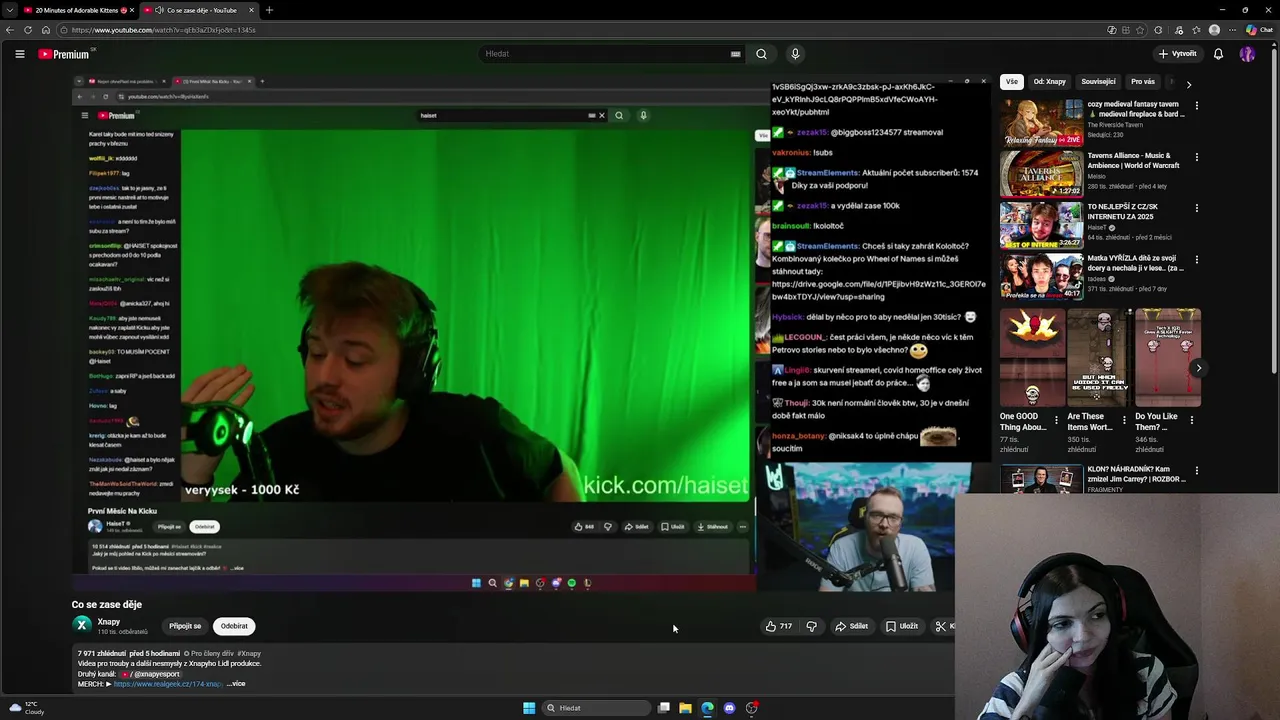Open Windows Start menu
This screenshot has height=720, width=1280.
point(529,708)
